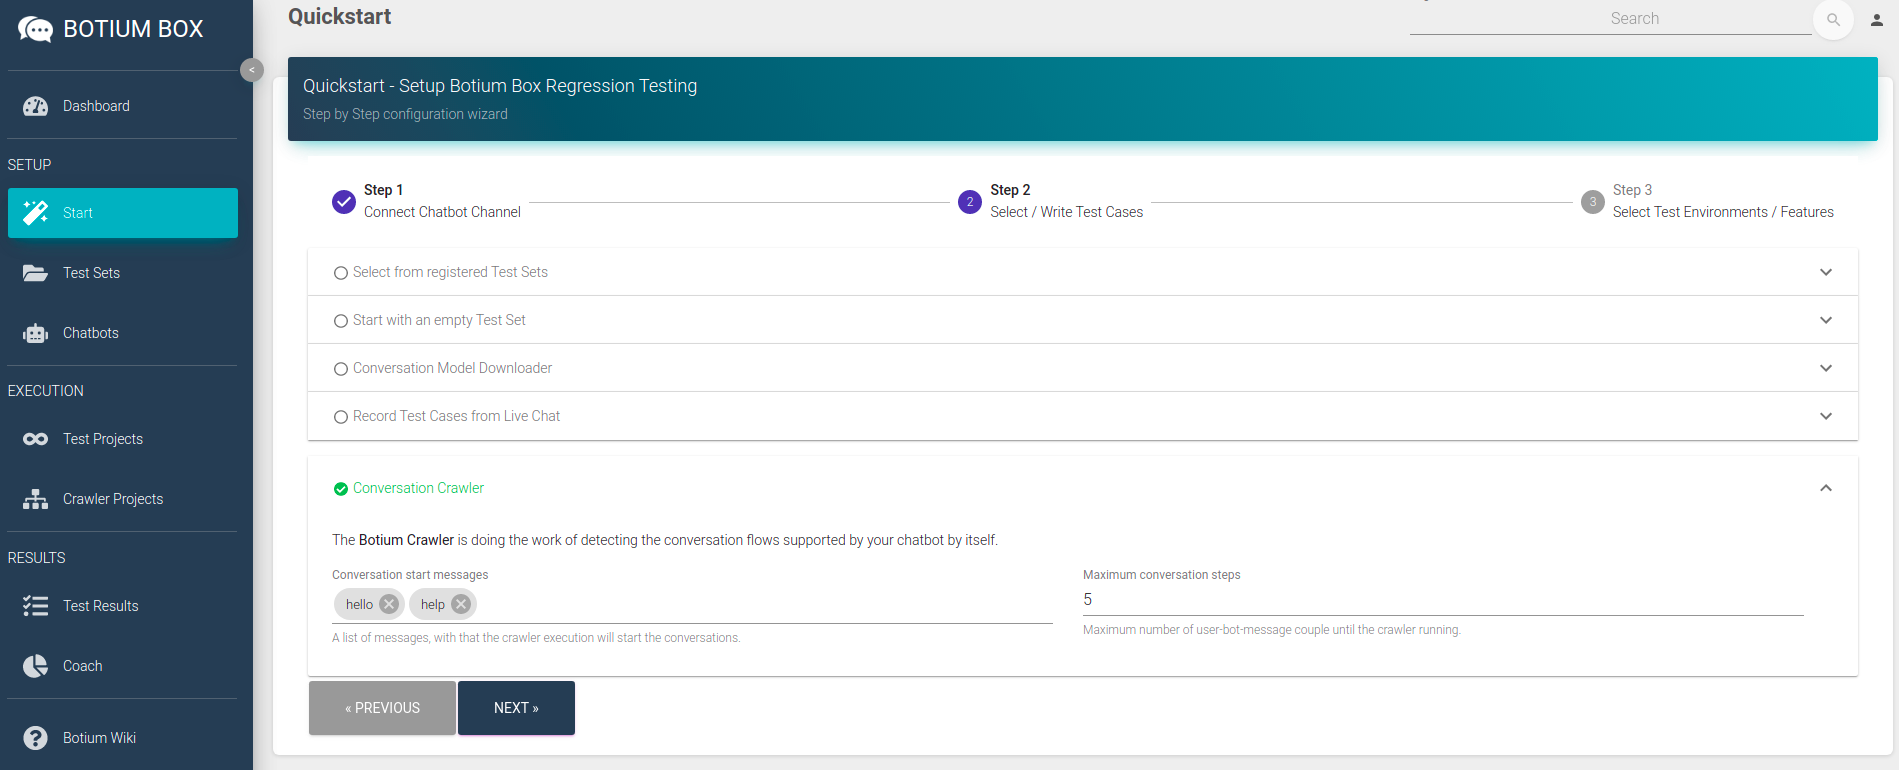Open Dashboard in the sidebar
1899x770 pixels.
click(123, 106)
